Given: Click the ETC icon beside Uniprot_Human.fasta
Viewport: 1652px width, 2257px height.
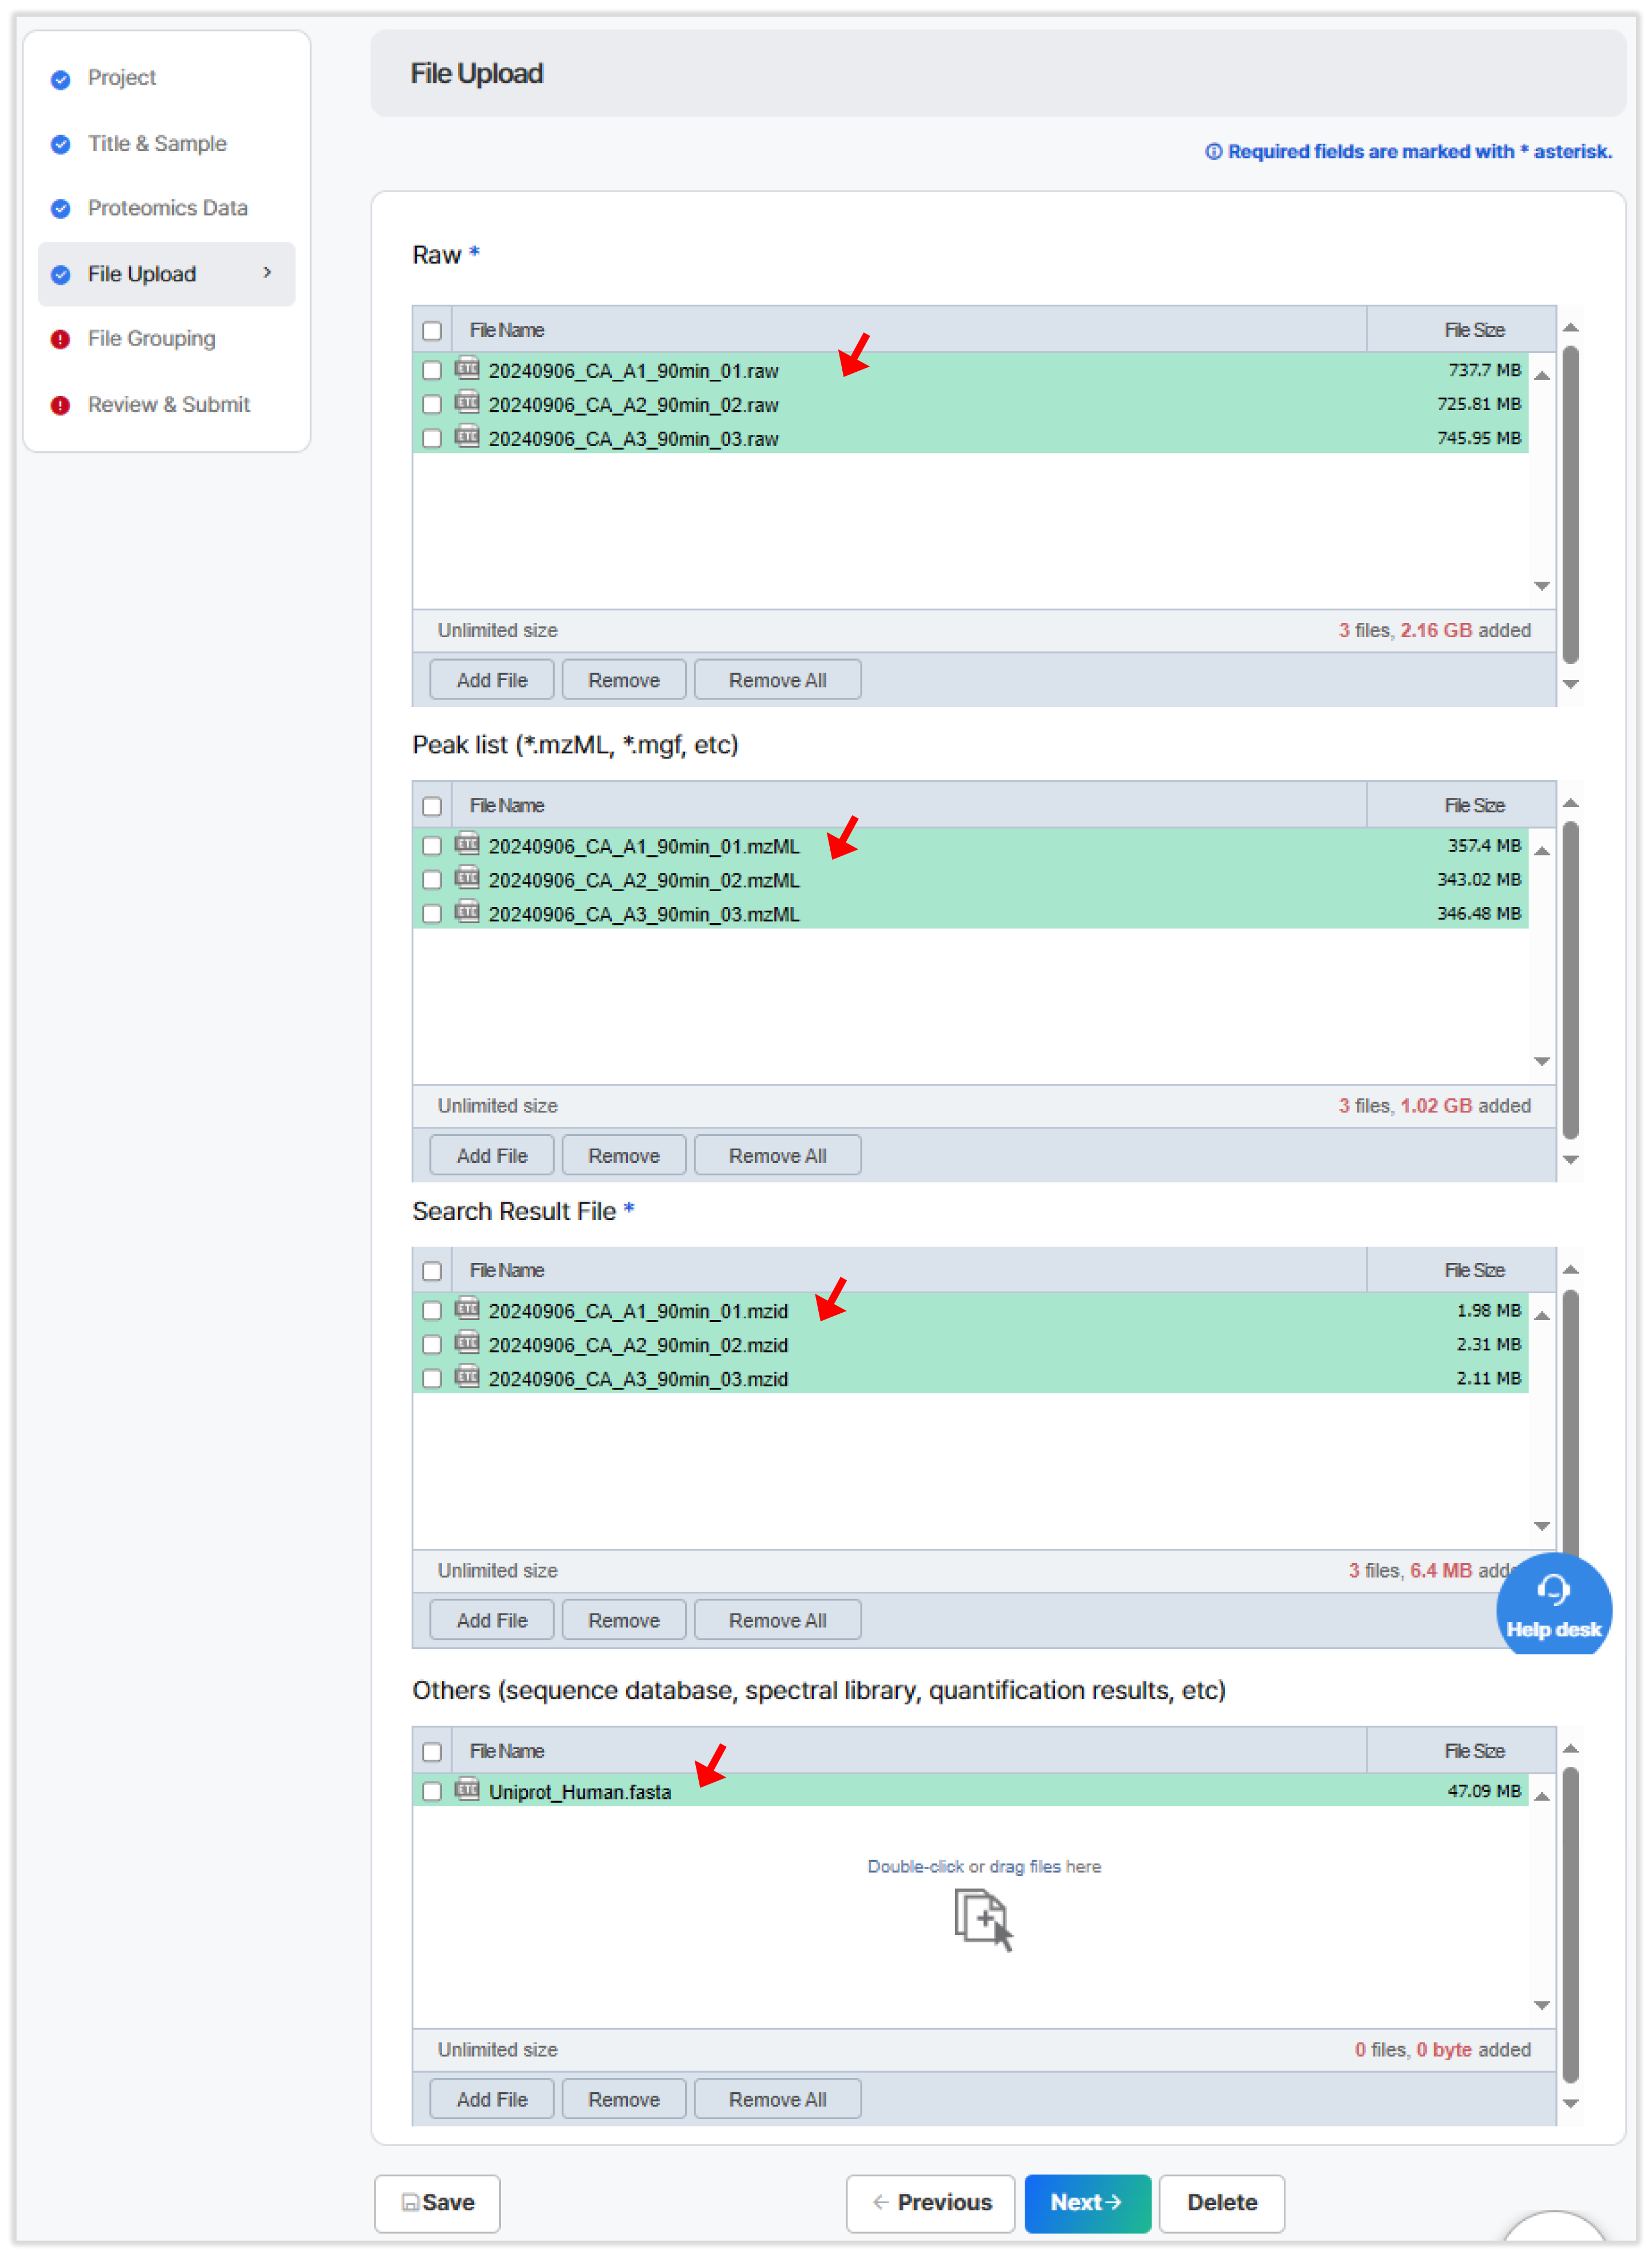Looking at the screenshot, I should point(468,1791).
